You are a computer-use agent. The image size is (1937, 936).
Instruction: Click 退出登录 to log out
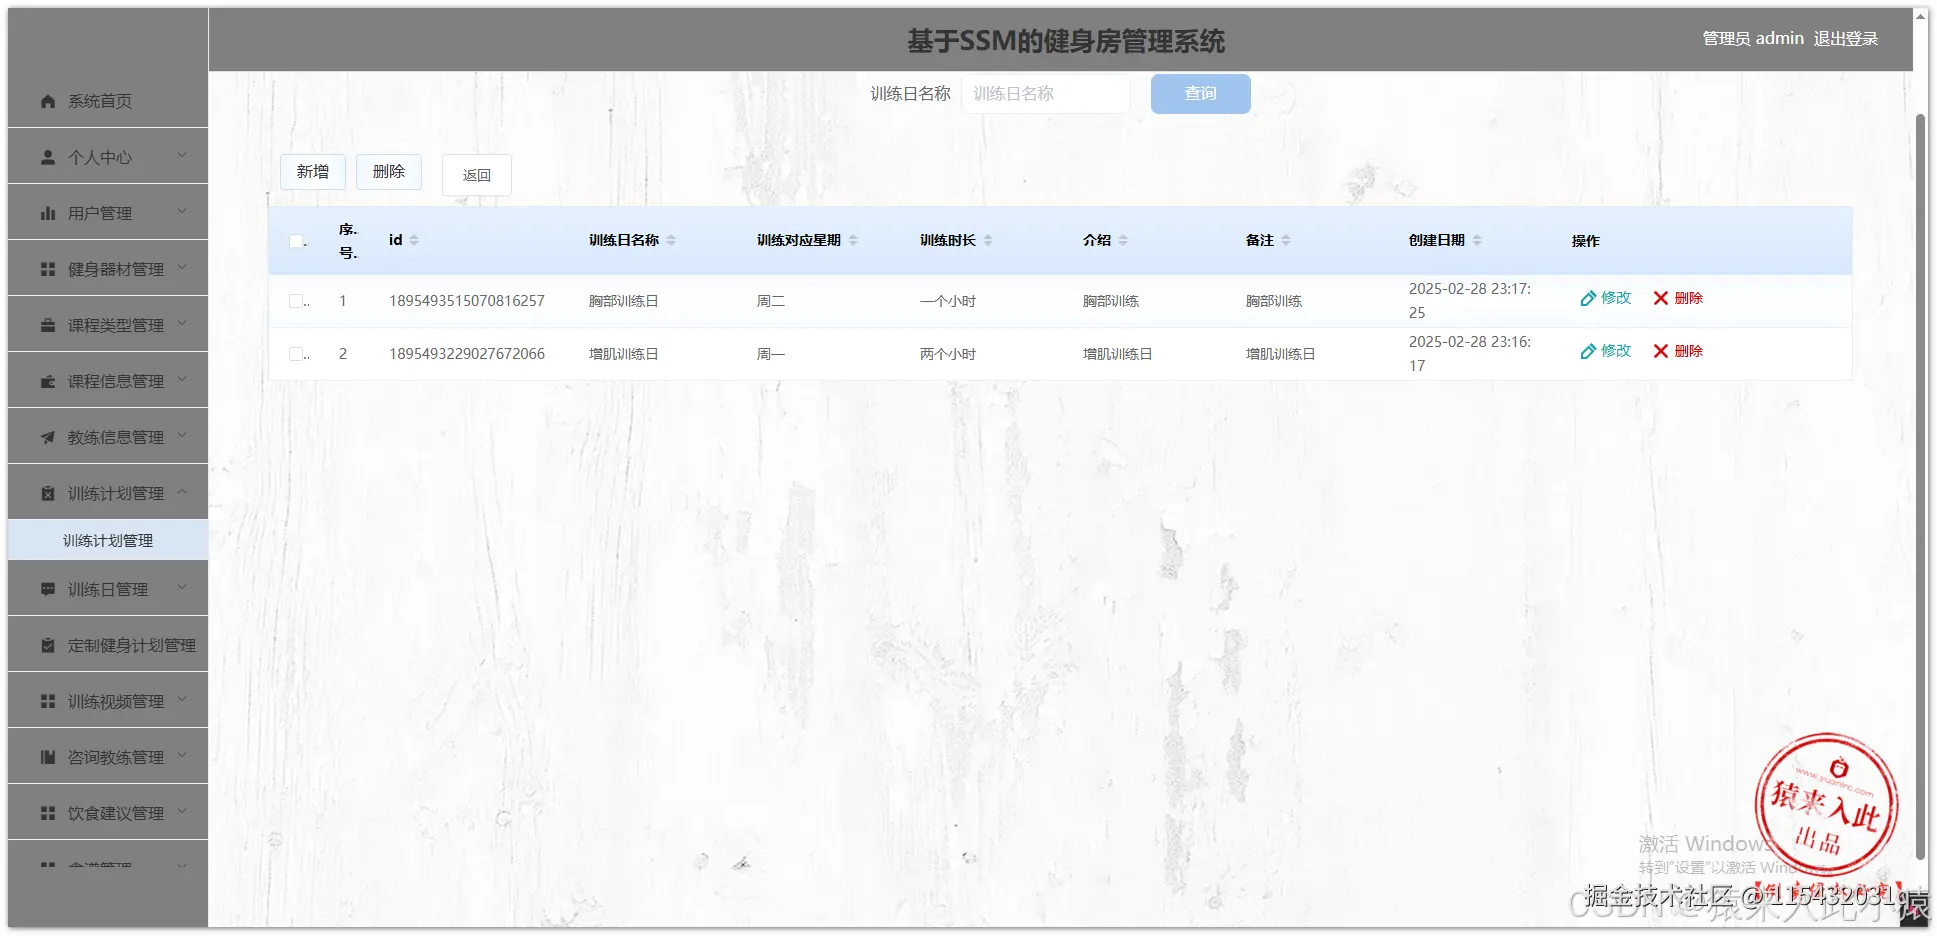click(1845, 38)
